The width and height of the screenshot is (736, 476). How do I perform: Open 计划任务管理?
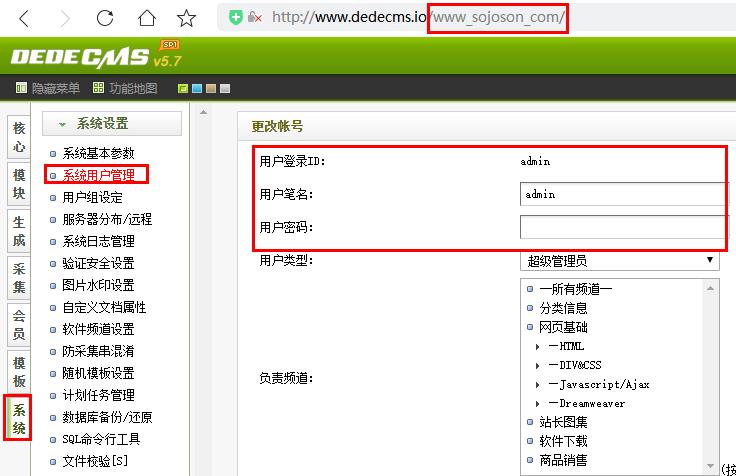pos(98,395)
